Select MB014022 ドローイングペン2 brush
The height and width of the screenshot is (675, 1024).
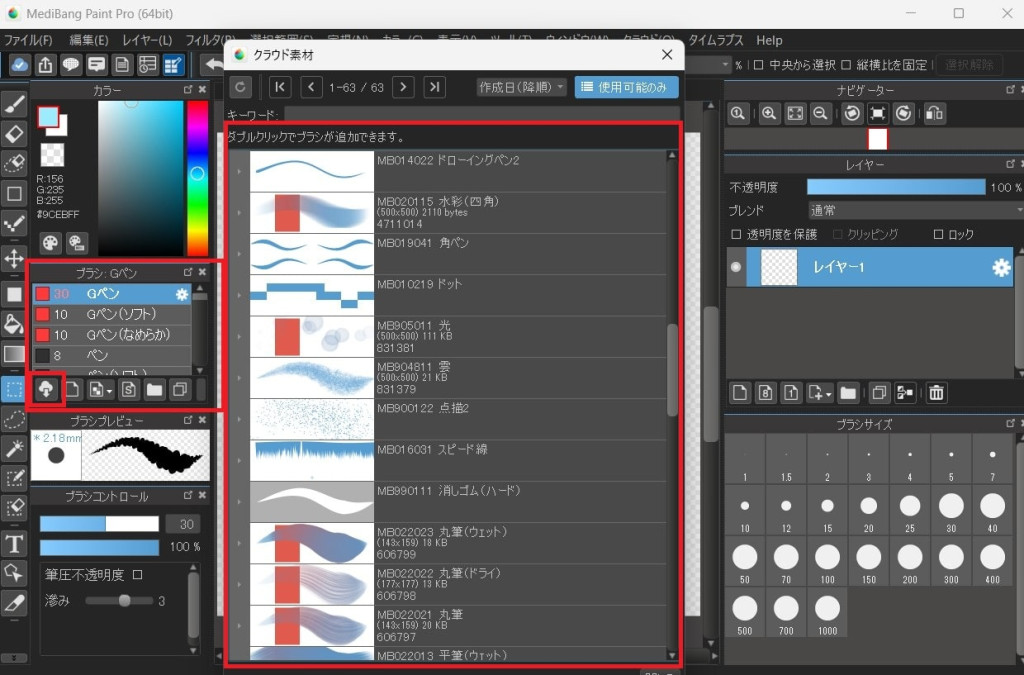(x=458, y=171)
